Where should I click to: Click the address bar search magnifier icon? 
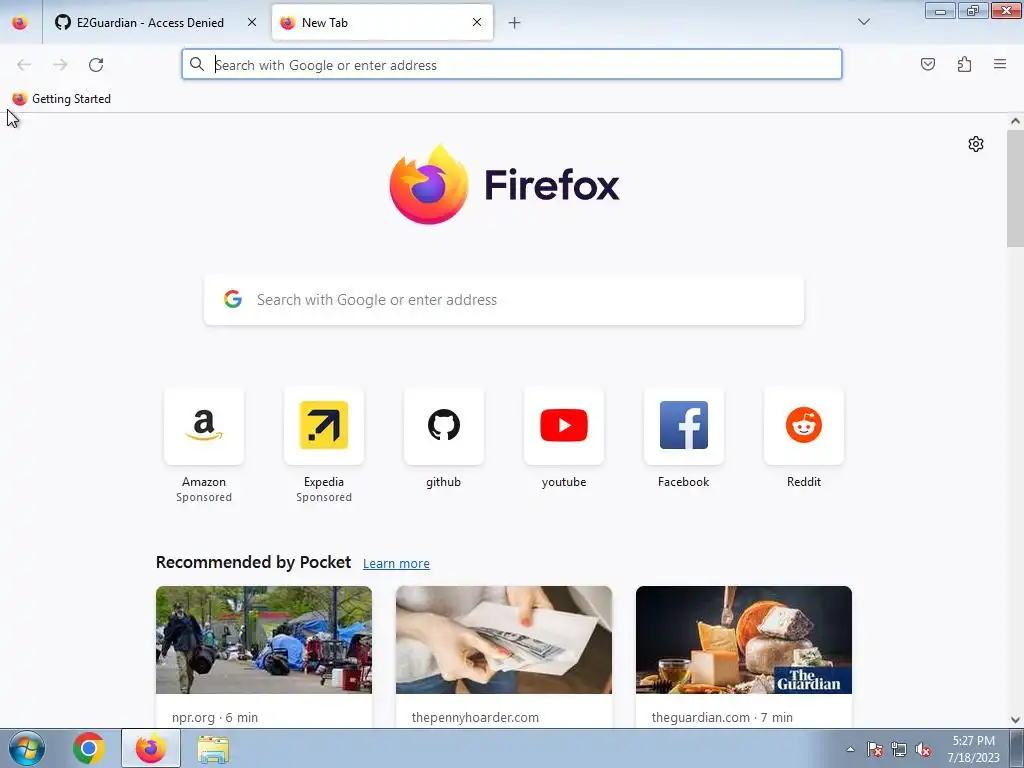pyautogui.click(x=197, y=64)
